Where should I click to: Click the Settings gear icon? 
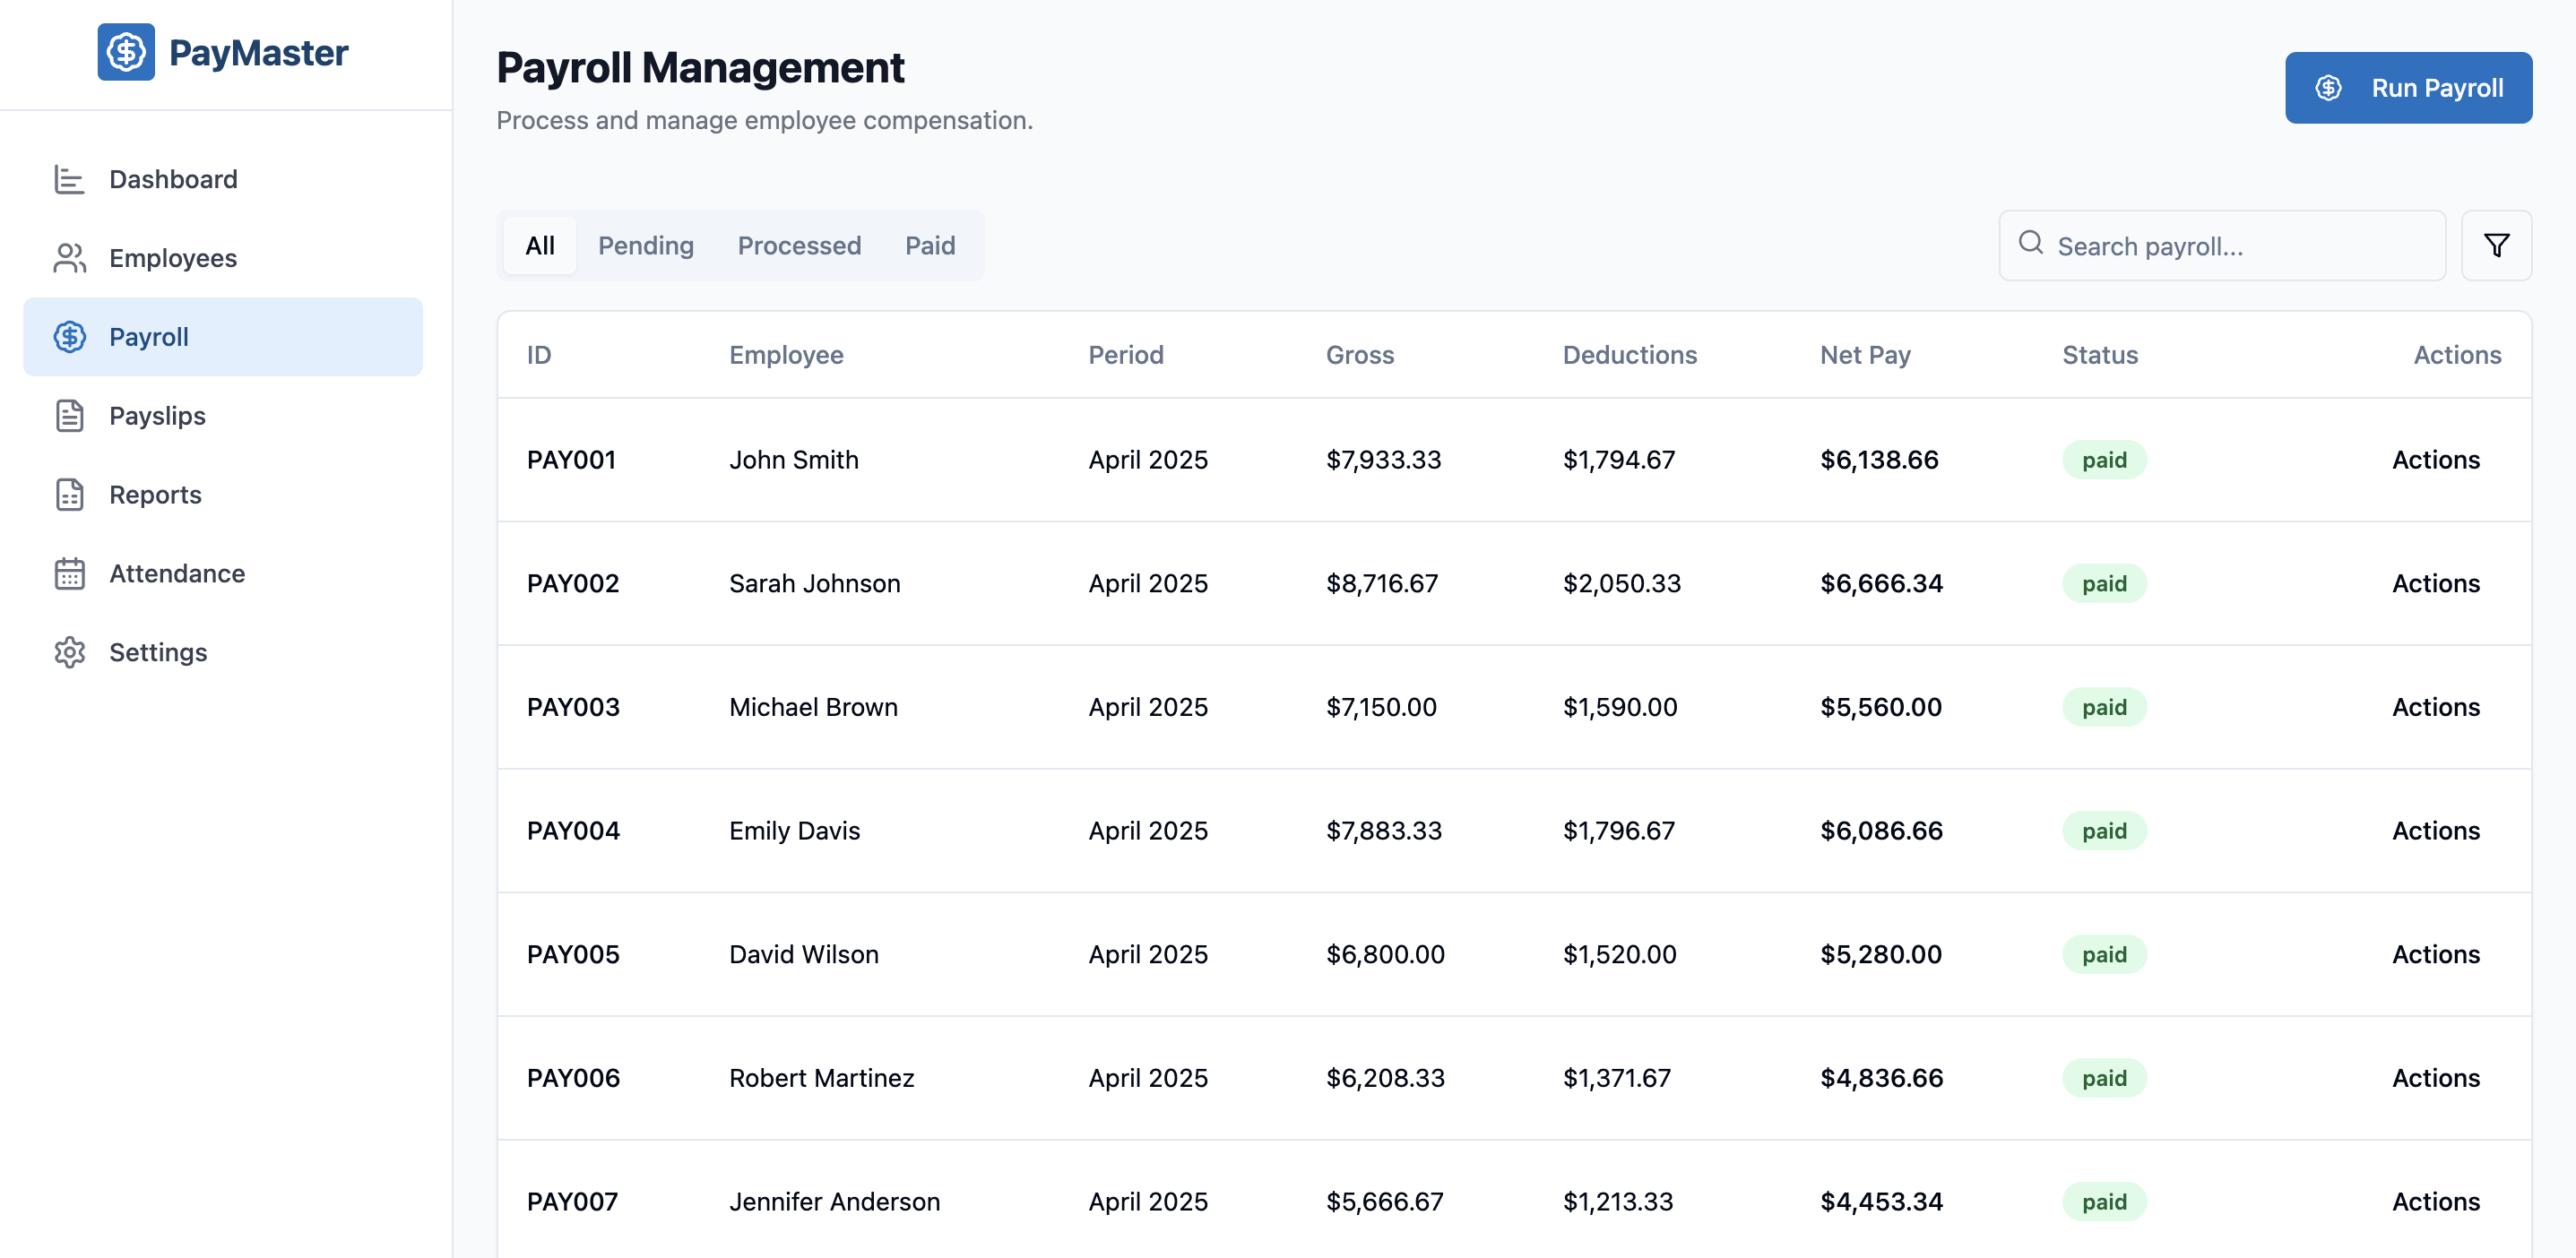(69, 653)
